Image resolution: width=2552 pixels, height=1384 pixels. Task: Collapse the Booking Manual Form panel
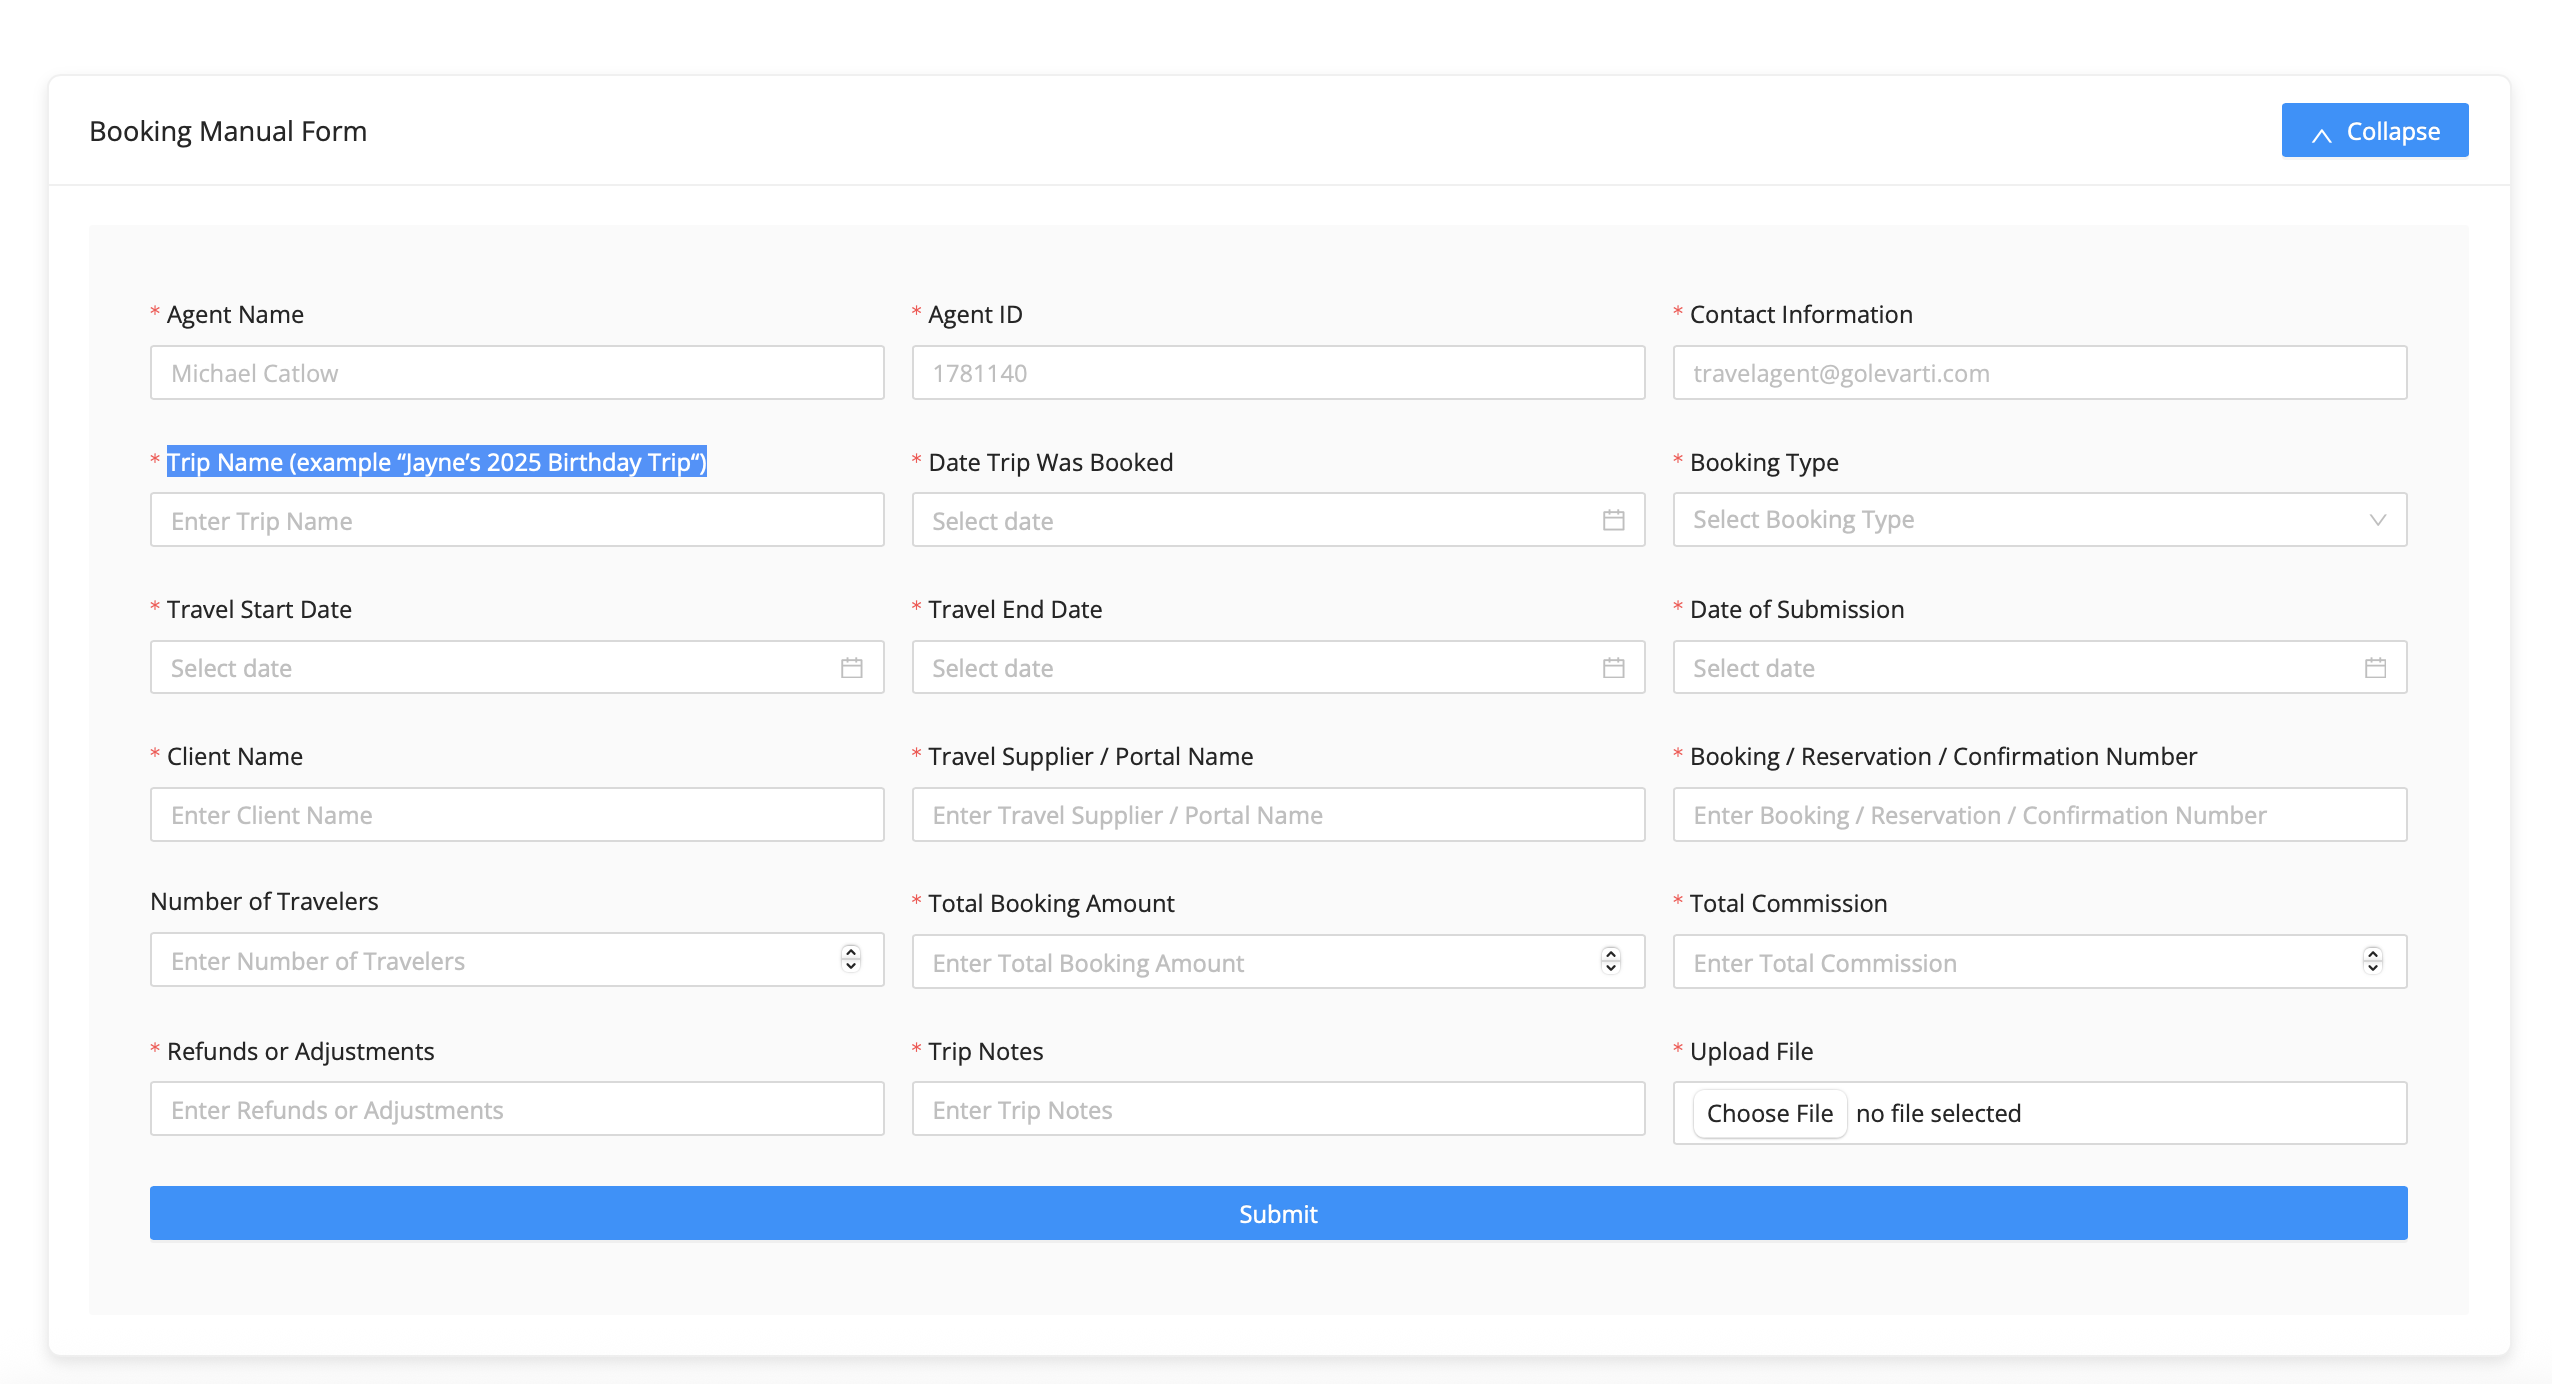(2374, 131)
